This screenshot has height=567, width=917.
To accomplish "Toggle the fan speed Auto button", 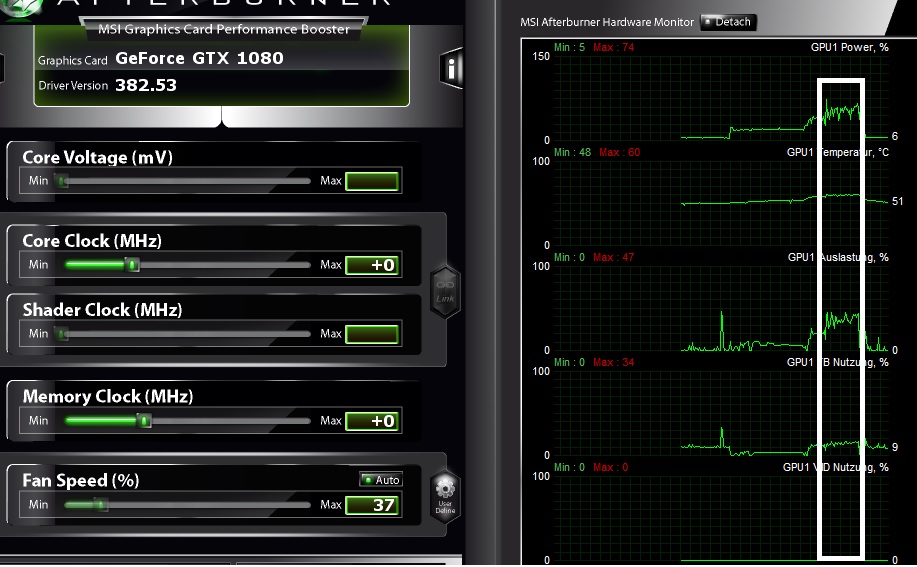I will coord(381,480).
